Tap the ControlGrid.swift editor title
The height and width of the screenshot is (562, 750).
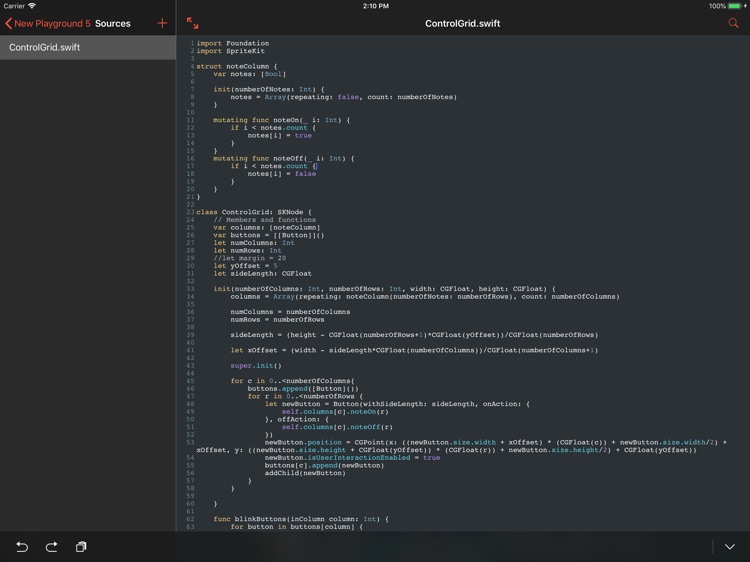(x=463, y=23)
